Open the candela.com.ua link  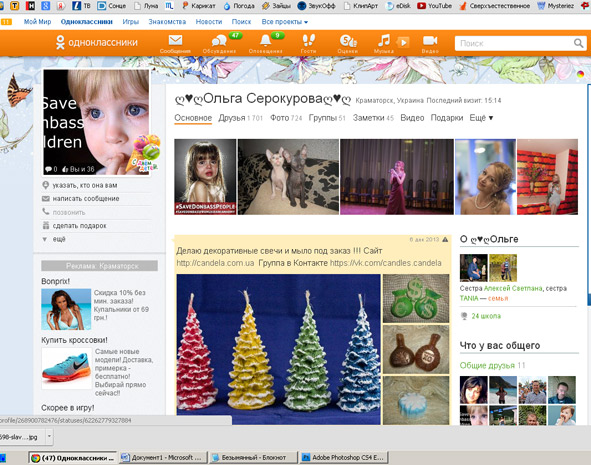[x=215, y=263]
